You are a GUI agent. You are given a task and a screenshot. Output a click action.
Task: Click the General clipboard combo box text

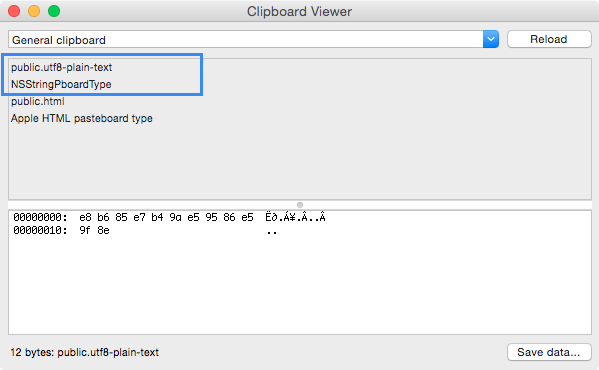(x=58, y=40)
